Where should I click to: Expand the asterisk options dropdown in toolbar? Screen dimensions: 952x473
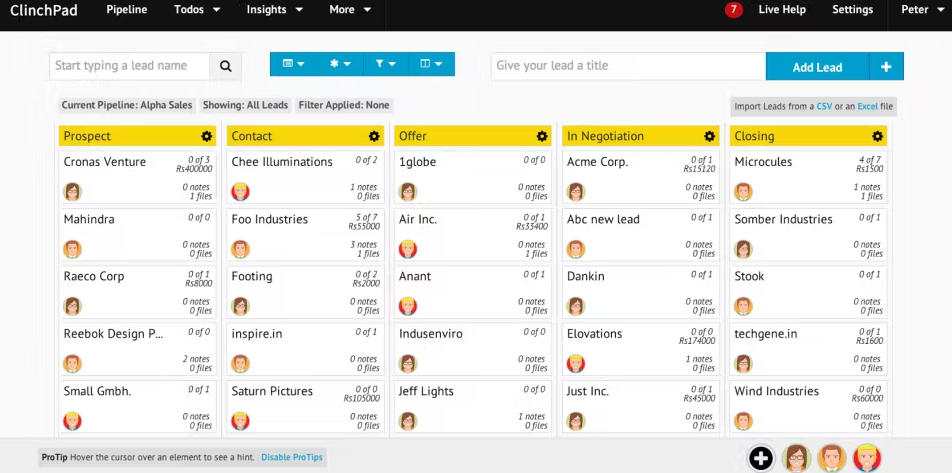tap(340, 65)
